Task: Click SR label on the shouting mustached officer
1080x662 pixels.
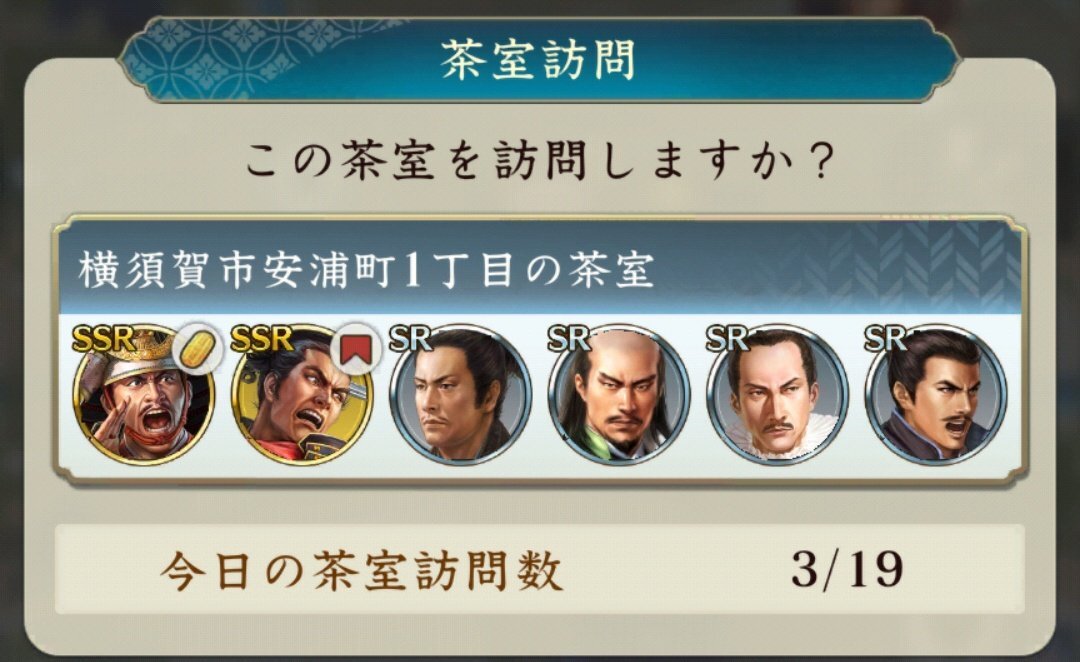Action: pos(885,338)
